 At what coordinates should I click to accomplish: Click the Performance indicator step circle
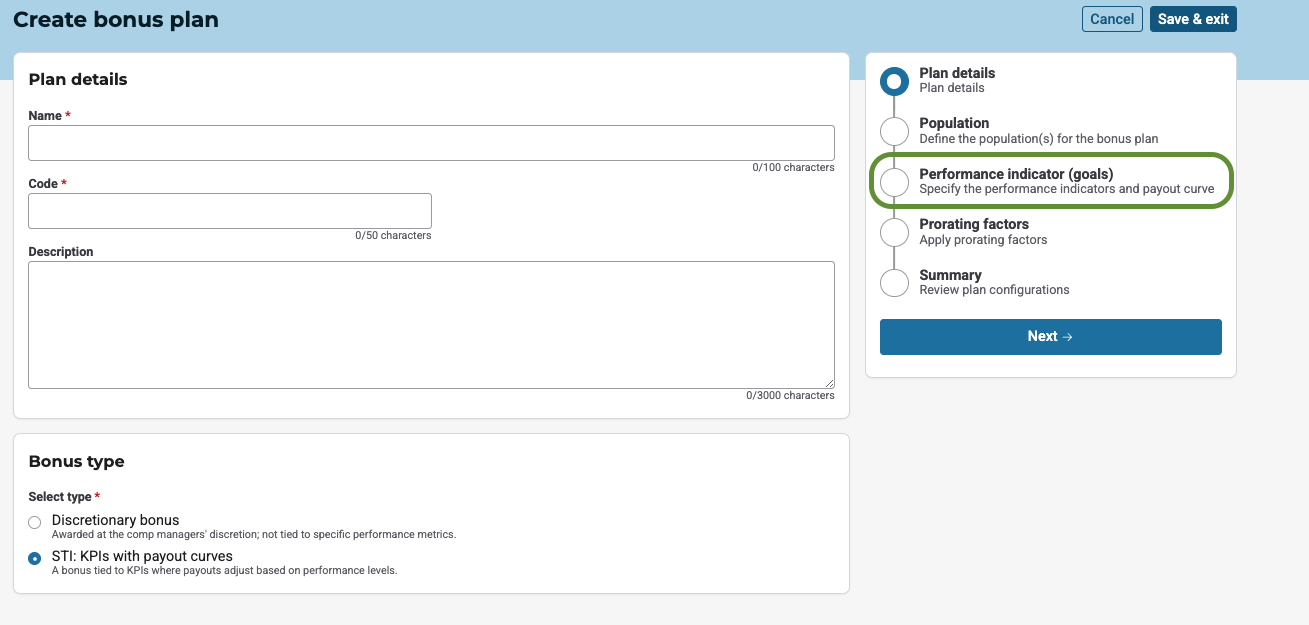[x=894, y=182]
